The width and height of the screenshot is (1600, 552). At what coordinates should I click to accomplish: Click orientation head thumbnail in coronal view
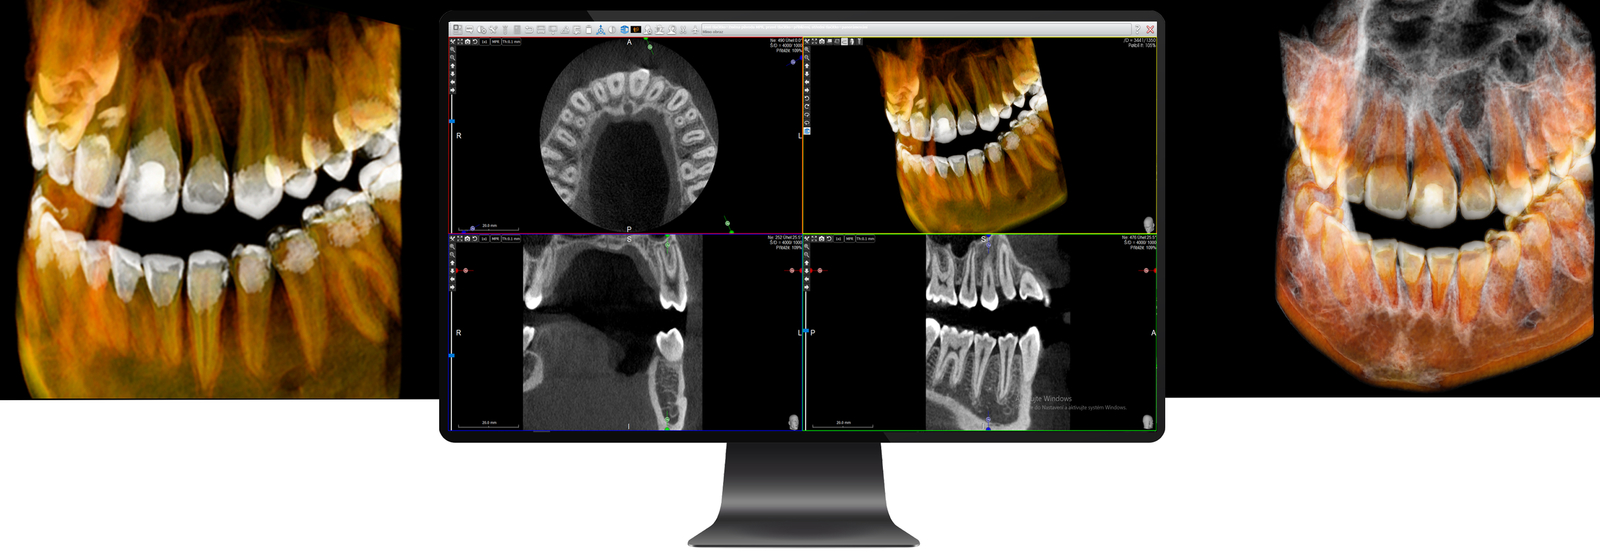click(794, 422)
